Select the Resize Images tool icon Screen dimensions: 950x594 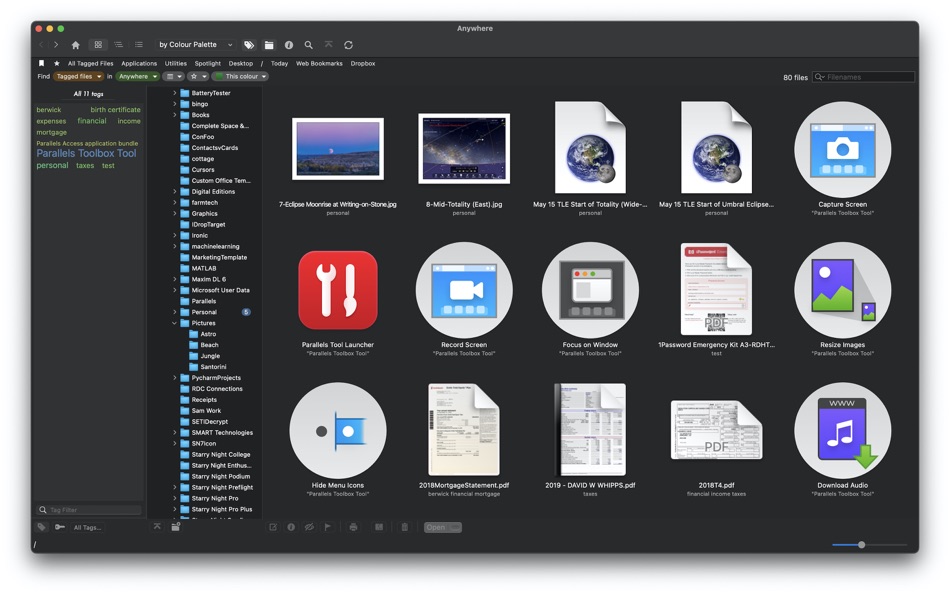(842, 290)
